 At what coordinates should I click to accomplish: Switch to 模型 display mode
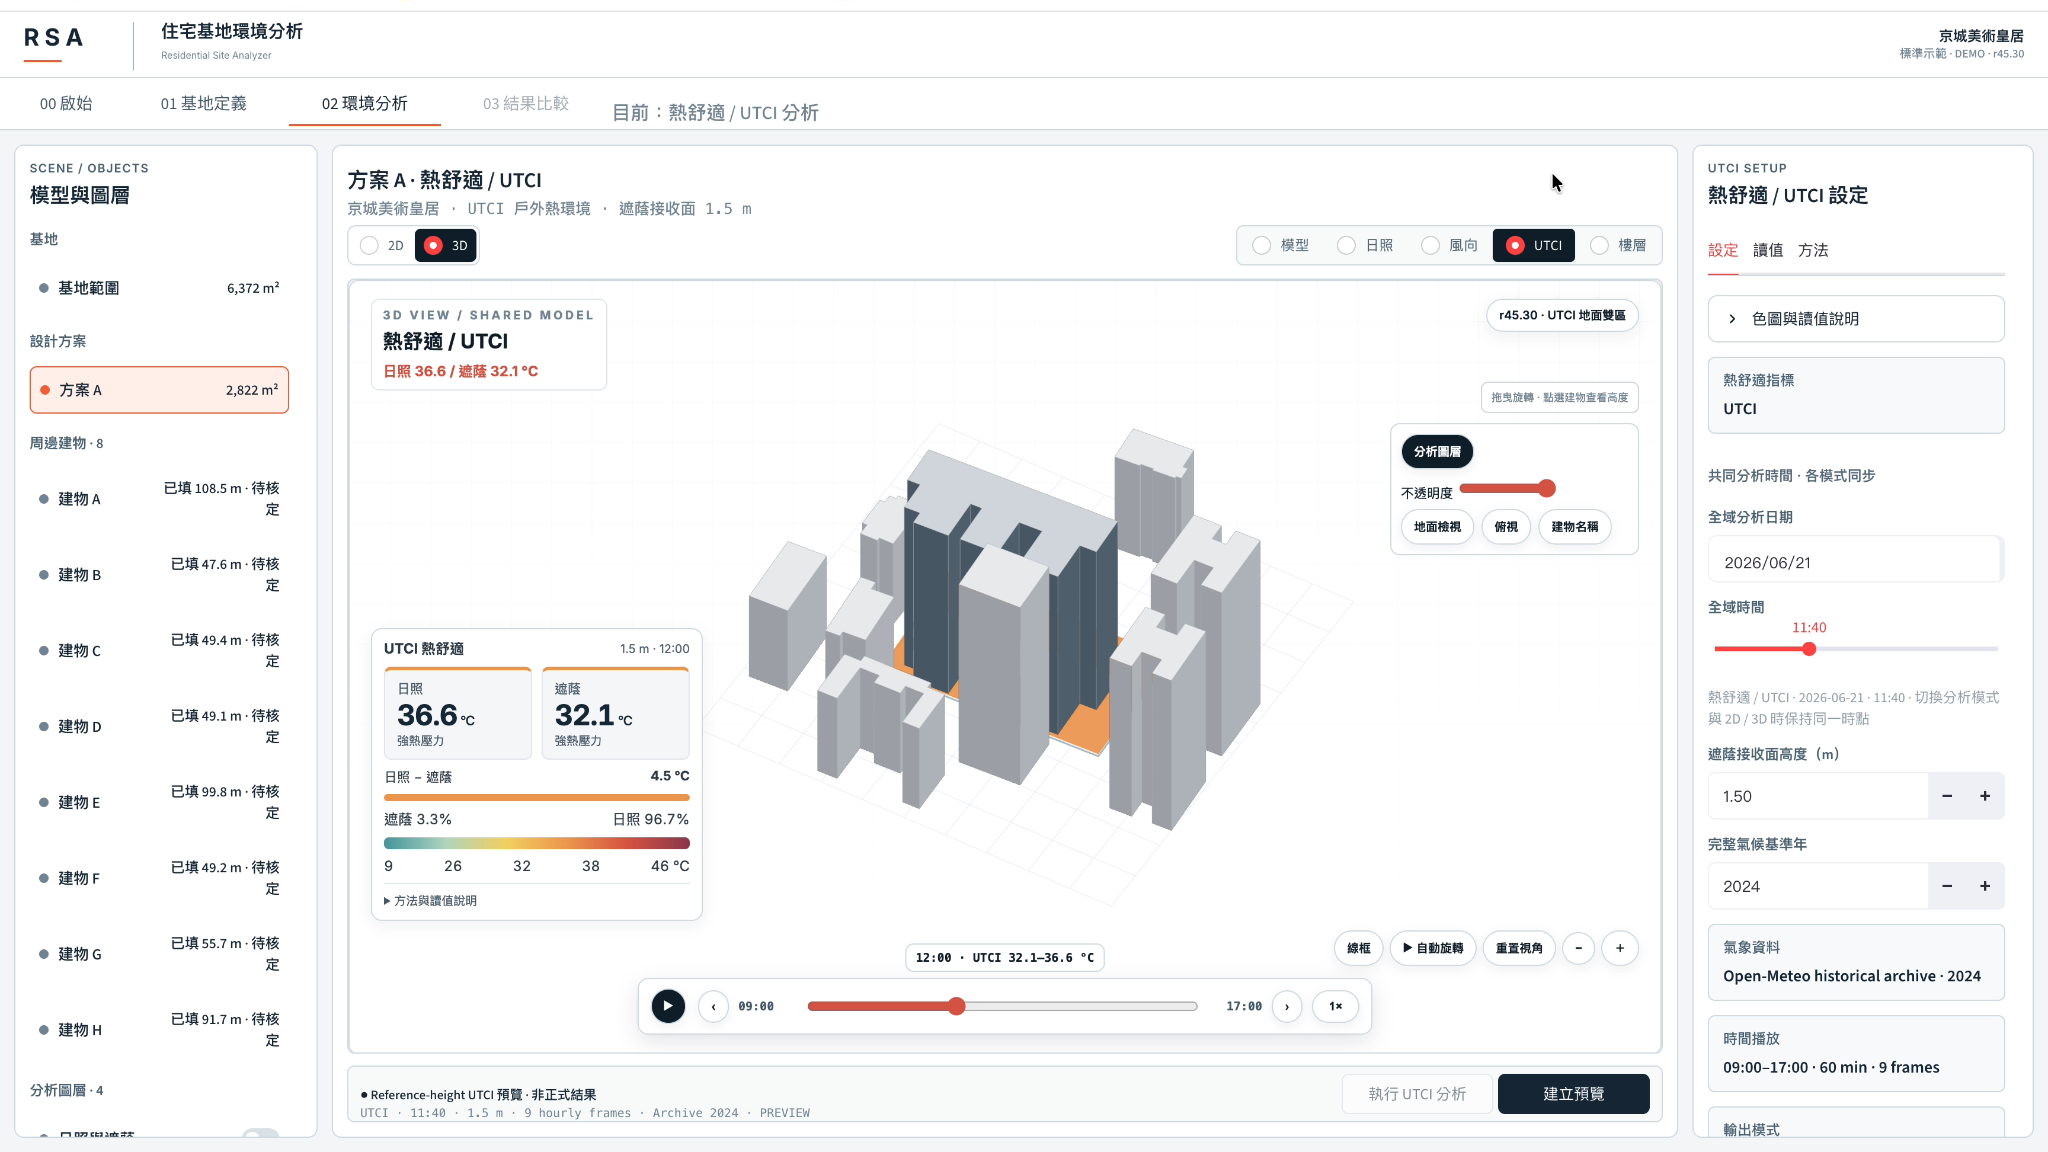pyautogui.click(x=1281, y=245)
